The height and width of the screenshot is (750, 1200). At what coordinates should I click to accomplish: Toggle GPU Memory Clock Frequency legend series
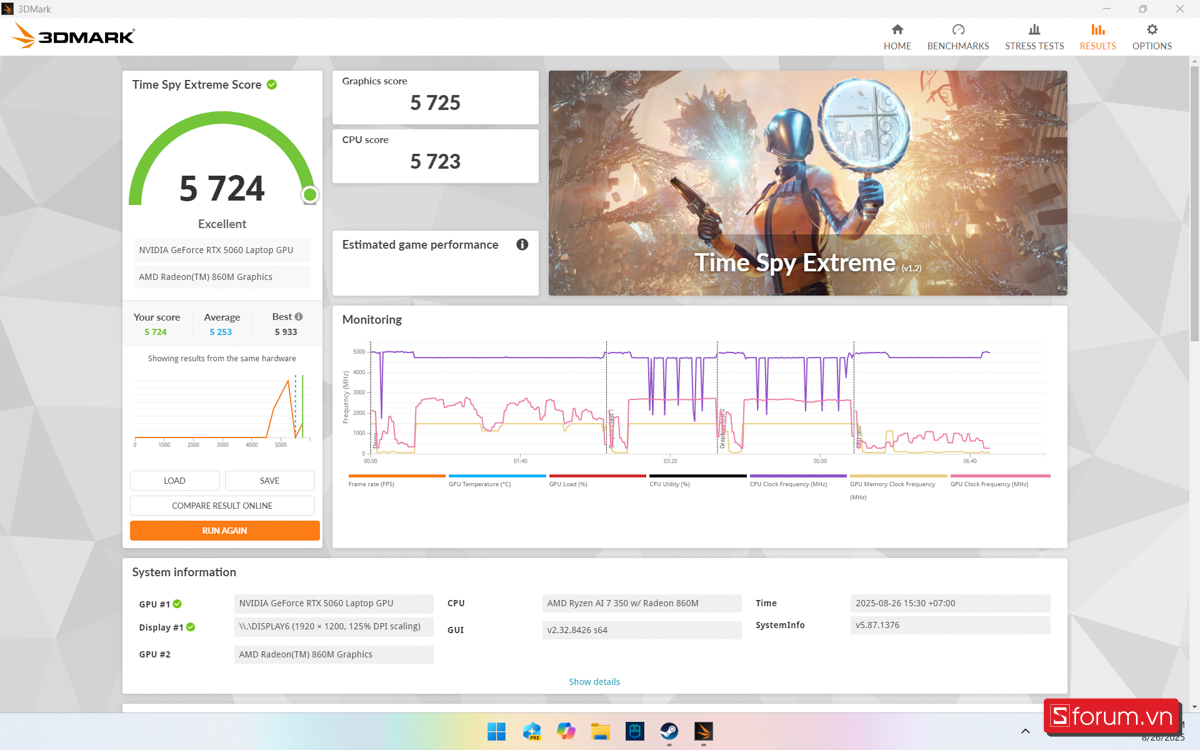[x=898, y=486]
